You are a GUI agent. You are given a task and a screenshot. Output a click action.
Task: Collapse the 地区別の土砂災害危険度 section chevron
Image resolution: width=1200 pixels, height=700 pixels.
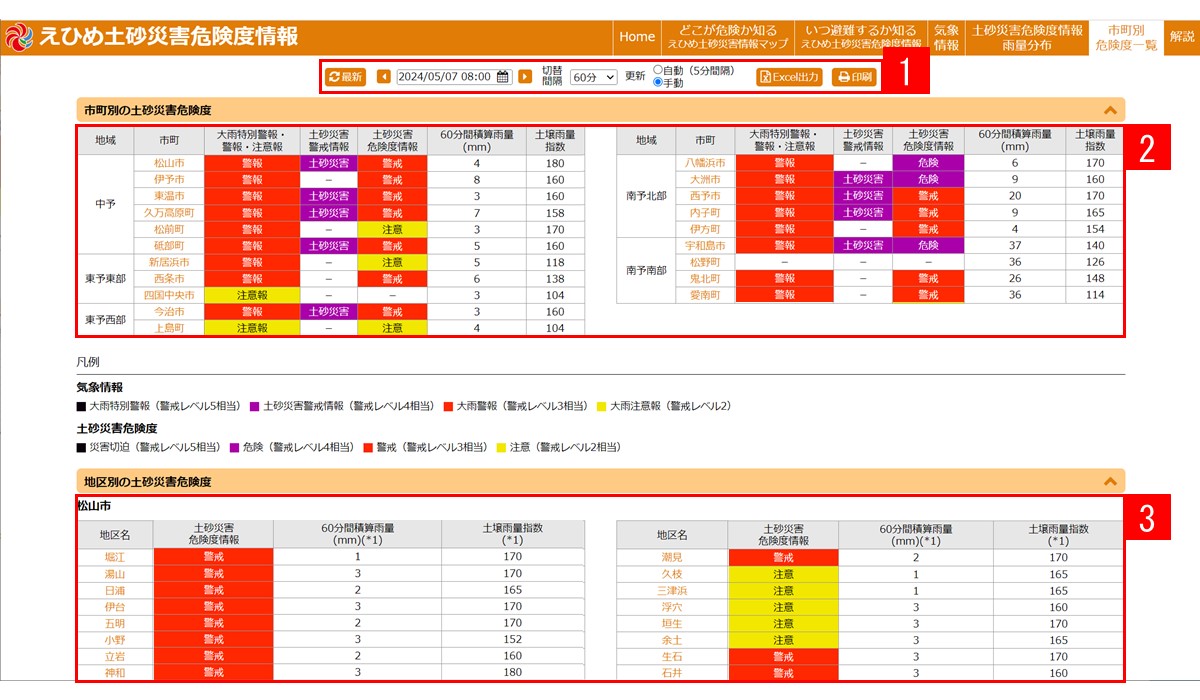1109,482
